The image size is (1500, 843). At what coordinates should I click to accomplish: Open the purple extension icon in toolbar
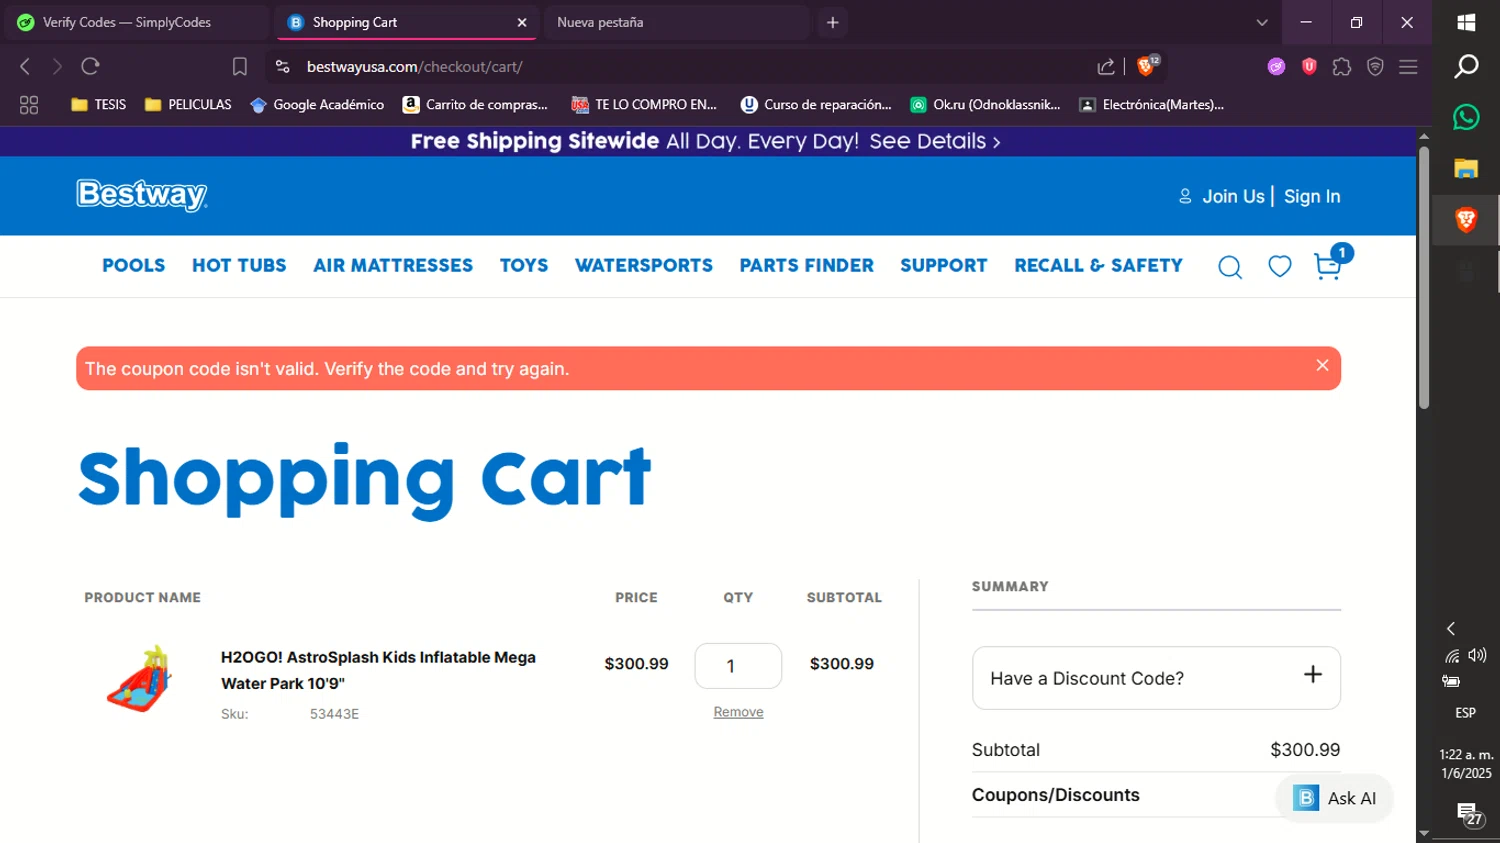(x=1276, y=66)
